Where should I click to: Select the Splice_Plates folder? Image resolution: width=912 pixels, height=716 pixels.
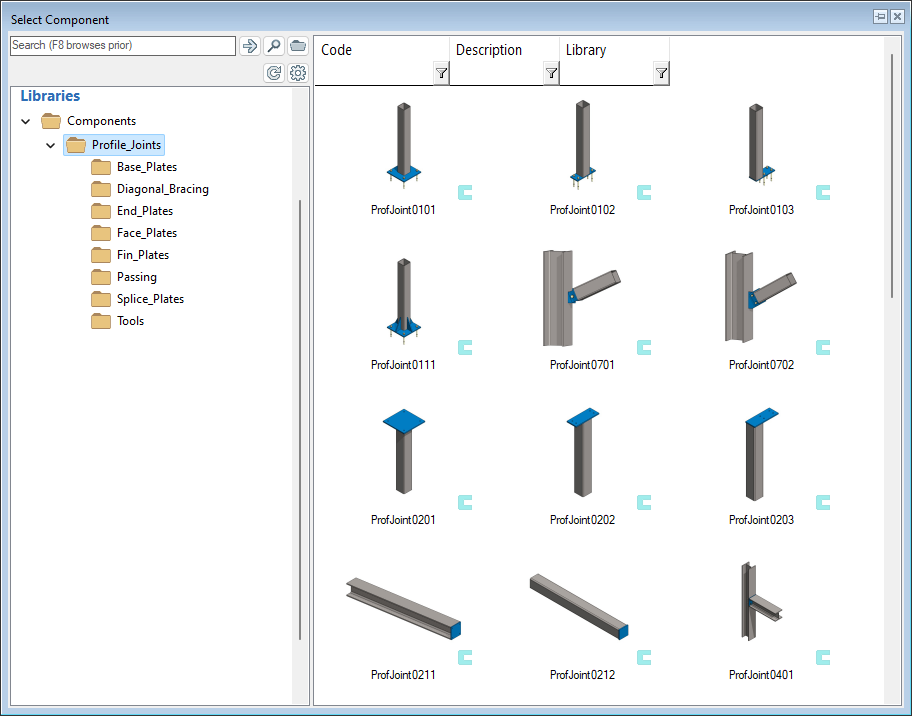coord(150,299)
